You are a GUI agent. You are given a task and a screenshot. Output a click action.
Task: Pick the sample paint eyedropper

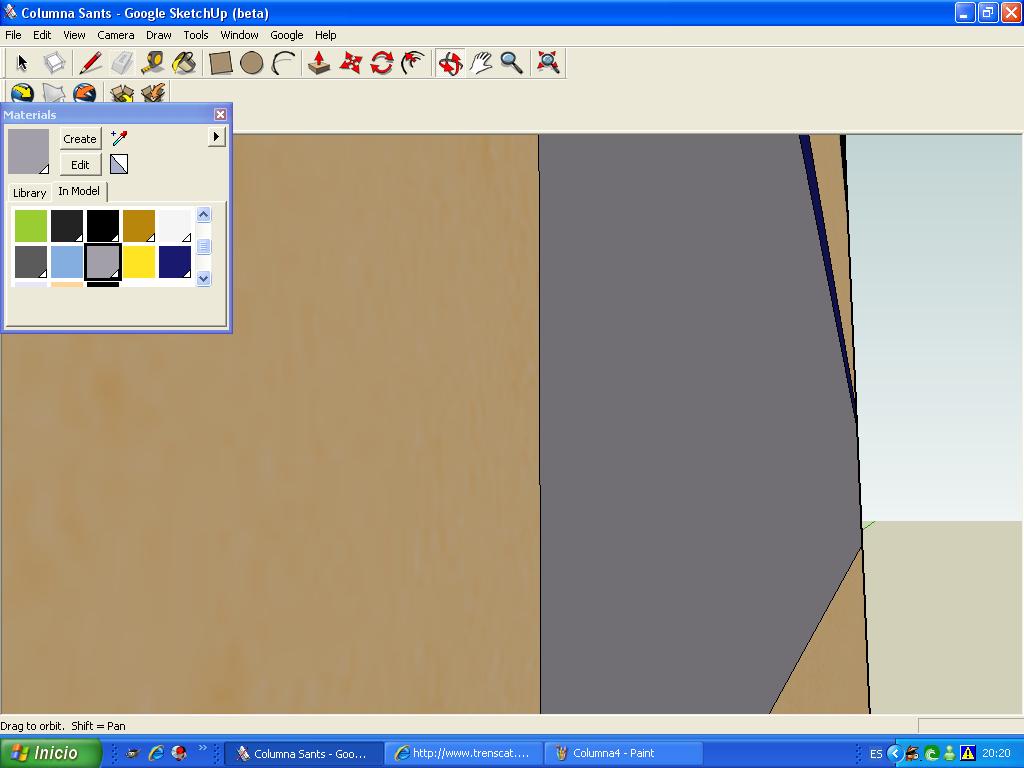119,138
